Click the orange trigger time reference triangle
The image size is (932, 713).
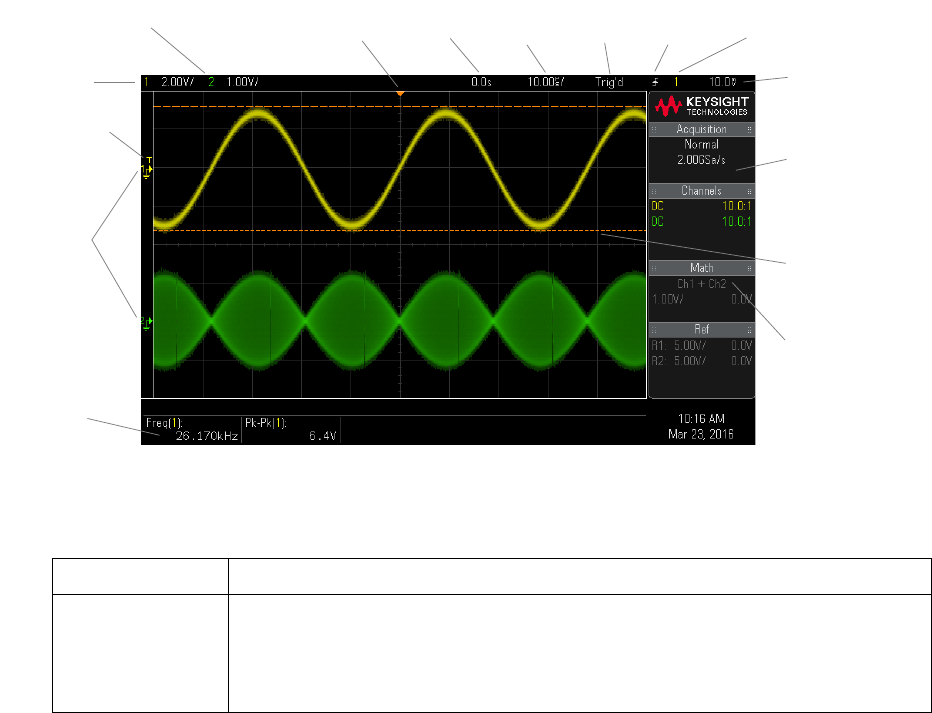click(x=400, y=93)
